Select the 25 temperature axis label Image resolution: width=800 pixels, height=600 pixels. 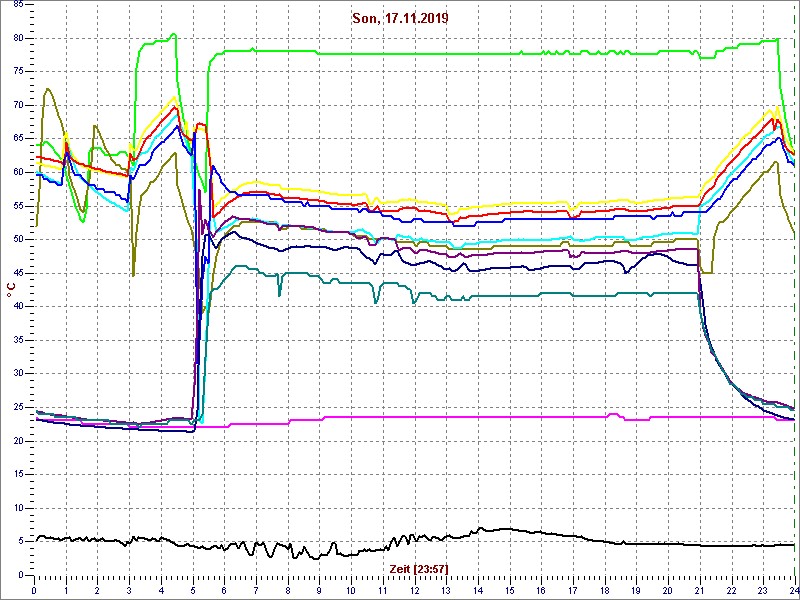click(17, 408)
